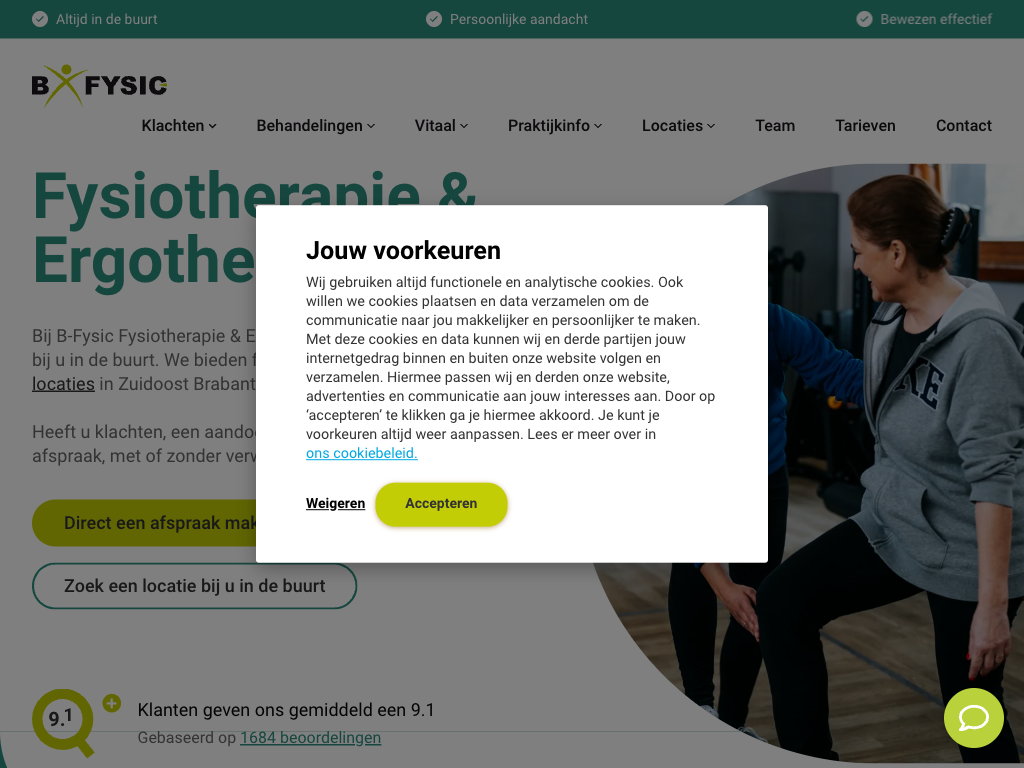Open the chat bubble widget
The width and height of the screenshot is (1024, 768).
(x=973, y=718)
